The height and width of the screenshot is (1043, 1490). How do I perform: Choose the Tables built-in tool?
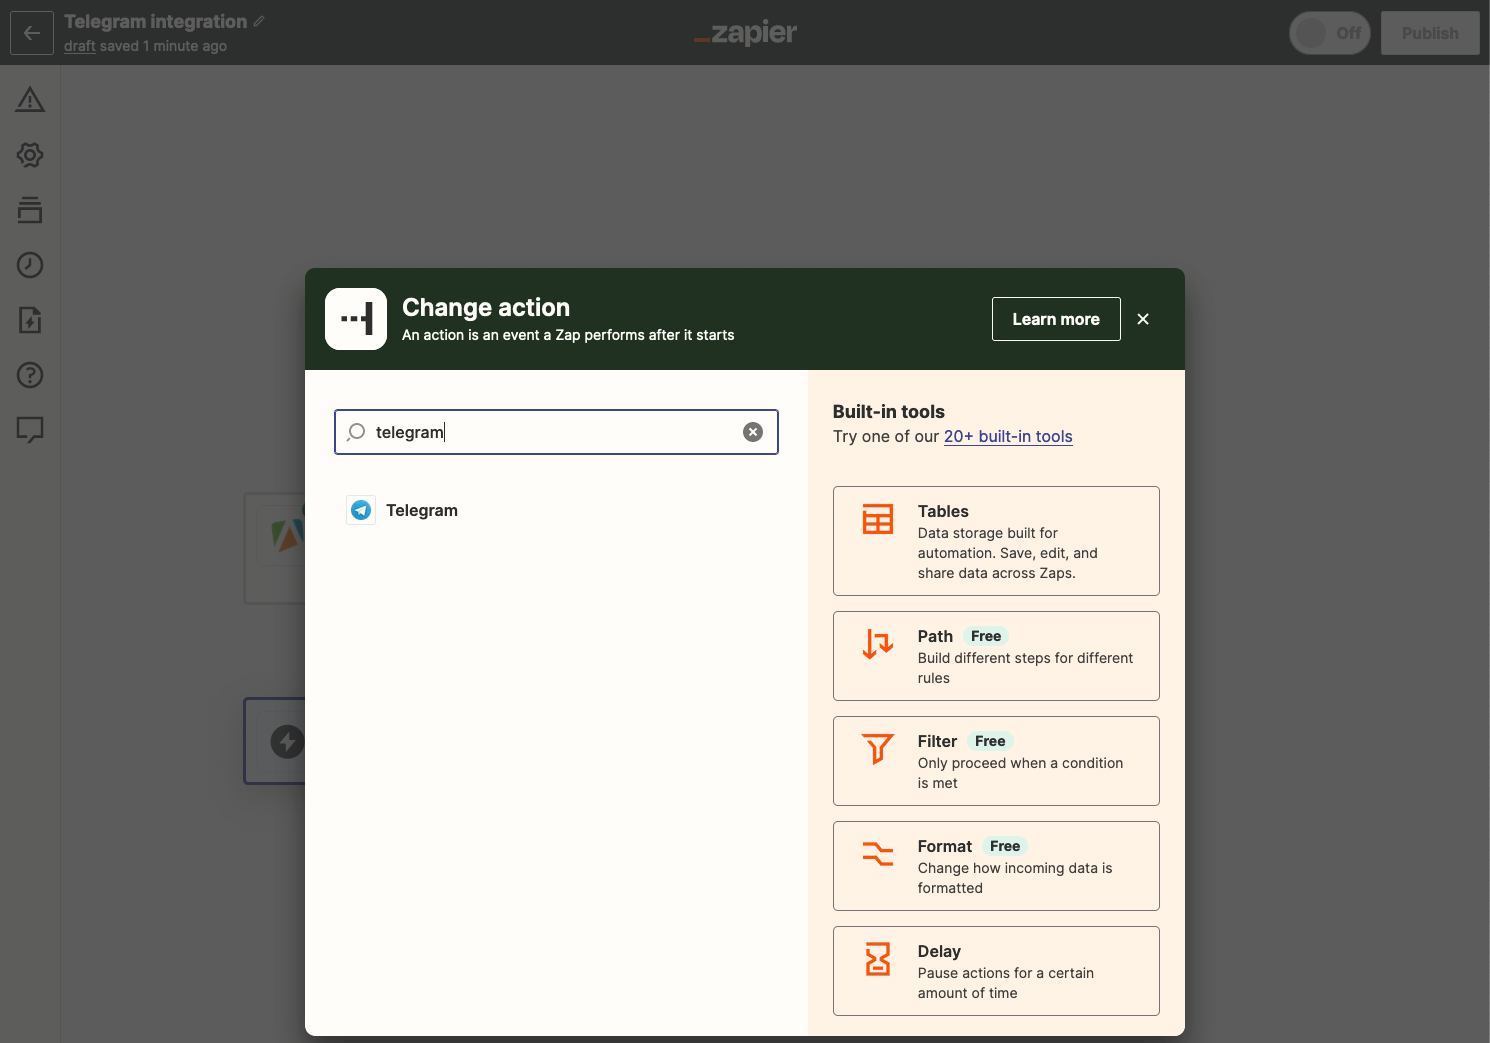coord(995,541)
